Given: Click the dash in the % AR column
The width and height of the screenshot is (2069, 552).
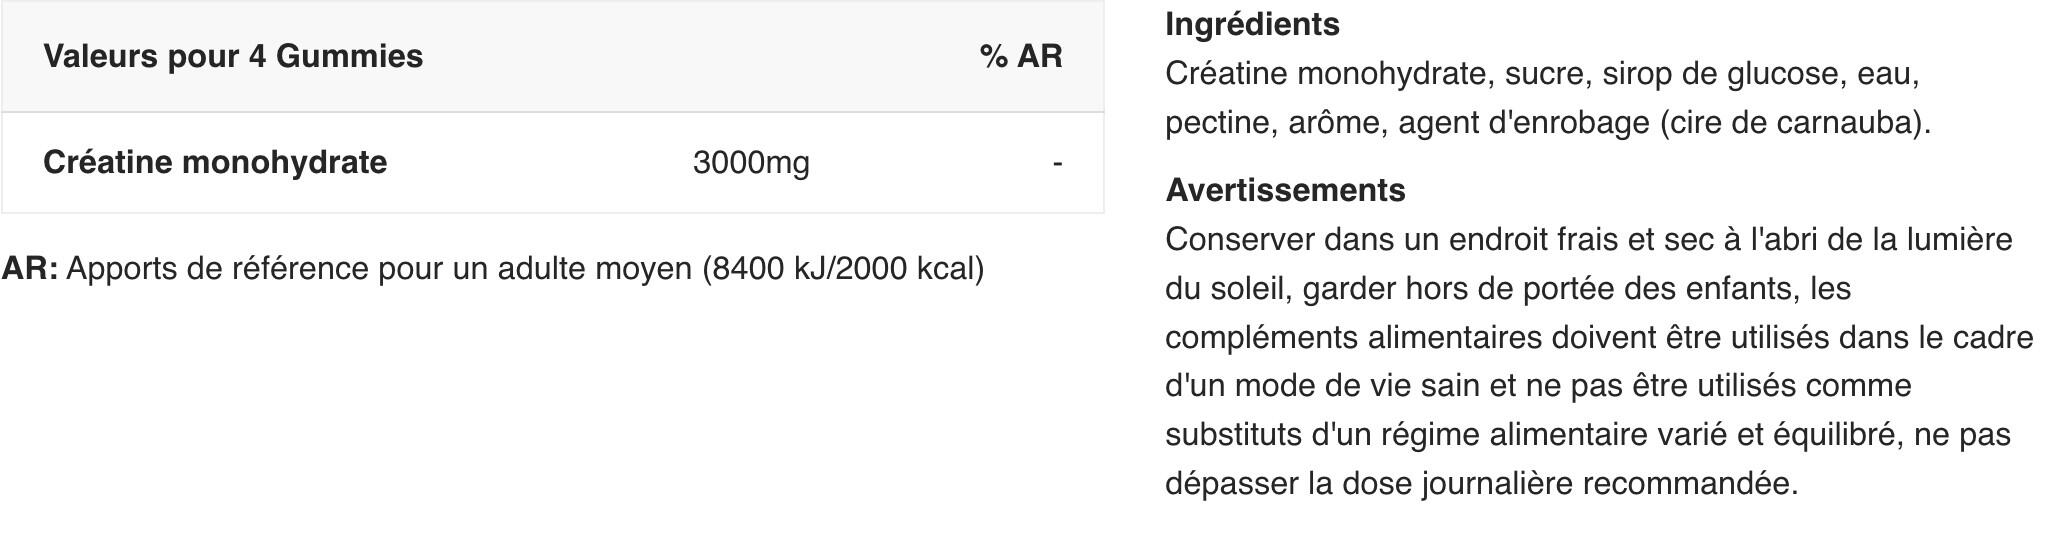Looking at the screenshot, I should click(x=1057, y=162).
